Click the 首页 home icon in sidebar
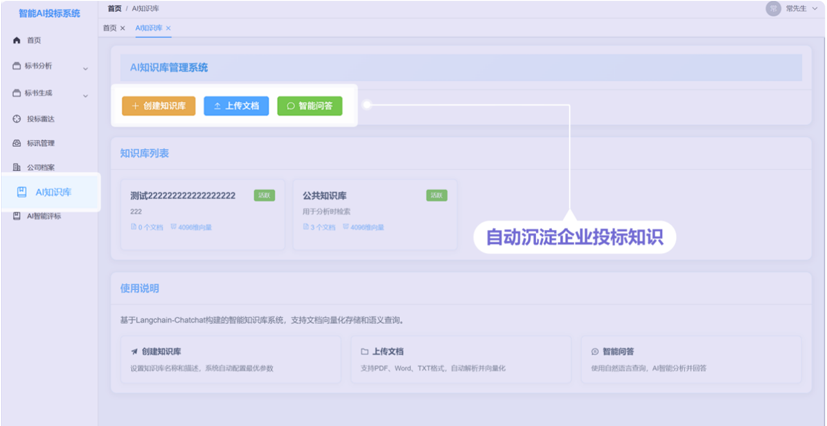827x426 pixels. click(17, 41)
